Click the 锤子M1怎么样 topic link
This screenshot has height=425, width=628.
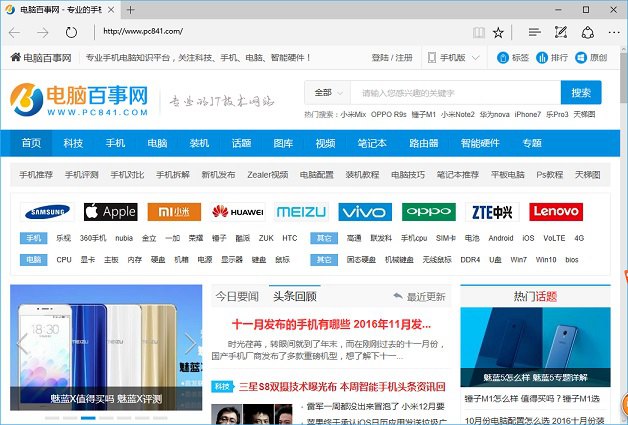pos(532,399)
